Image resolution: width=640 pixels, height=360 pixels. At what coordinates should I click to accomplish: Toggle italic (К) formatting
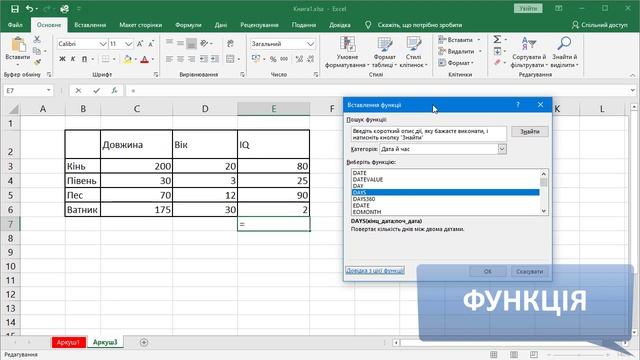[x=73, y=59]
